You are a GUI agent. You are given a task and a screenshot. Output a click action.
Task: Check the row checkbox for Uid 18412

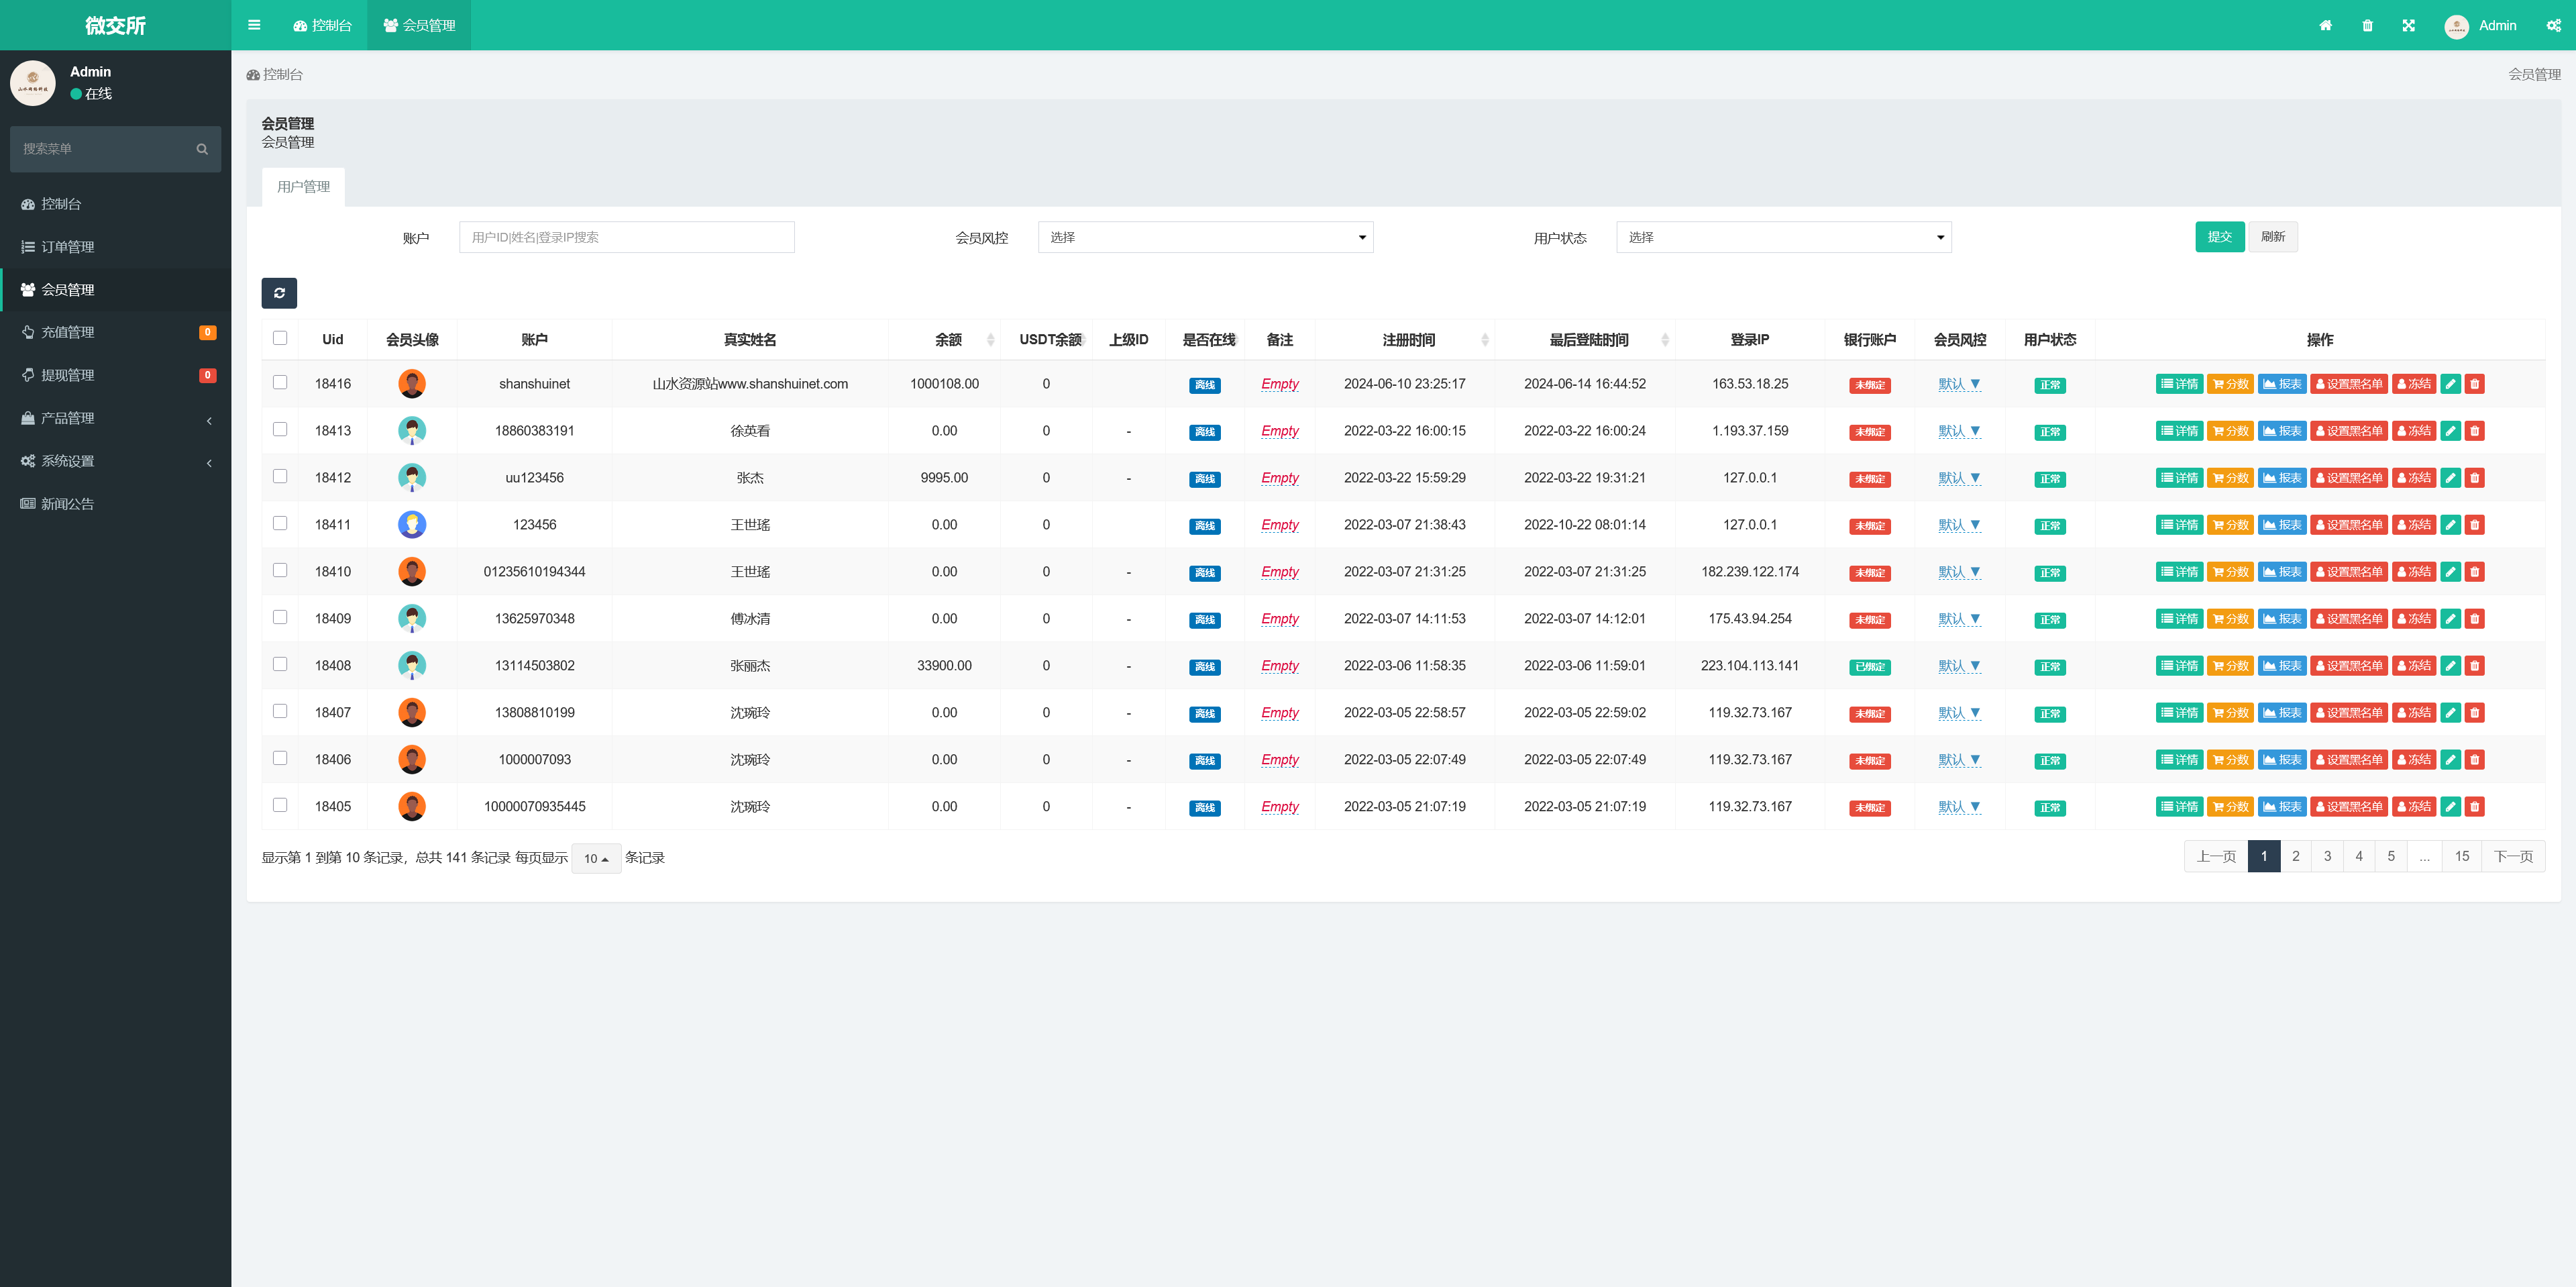(x=280, y=476)
